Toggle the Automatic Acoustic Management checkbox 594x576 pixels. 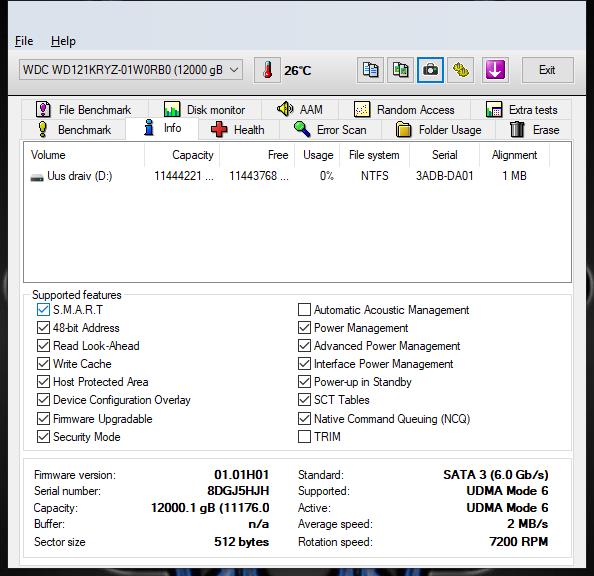coord(304,310)
